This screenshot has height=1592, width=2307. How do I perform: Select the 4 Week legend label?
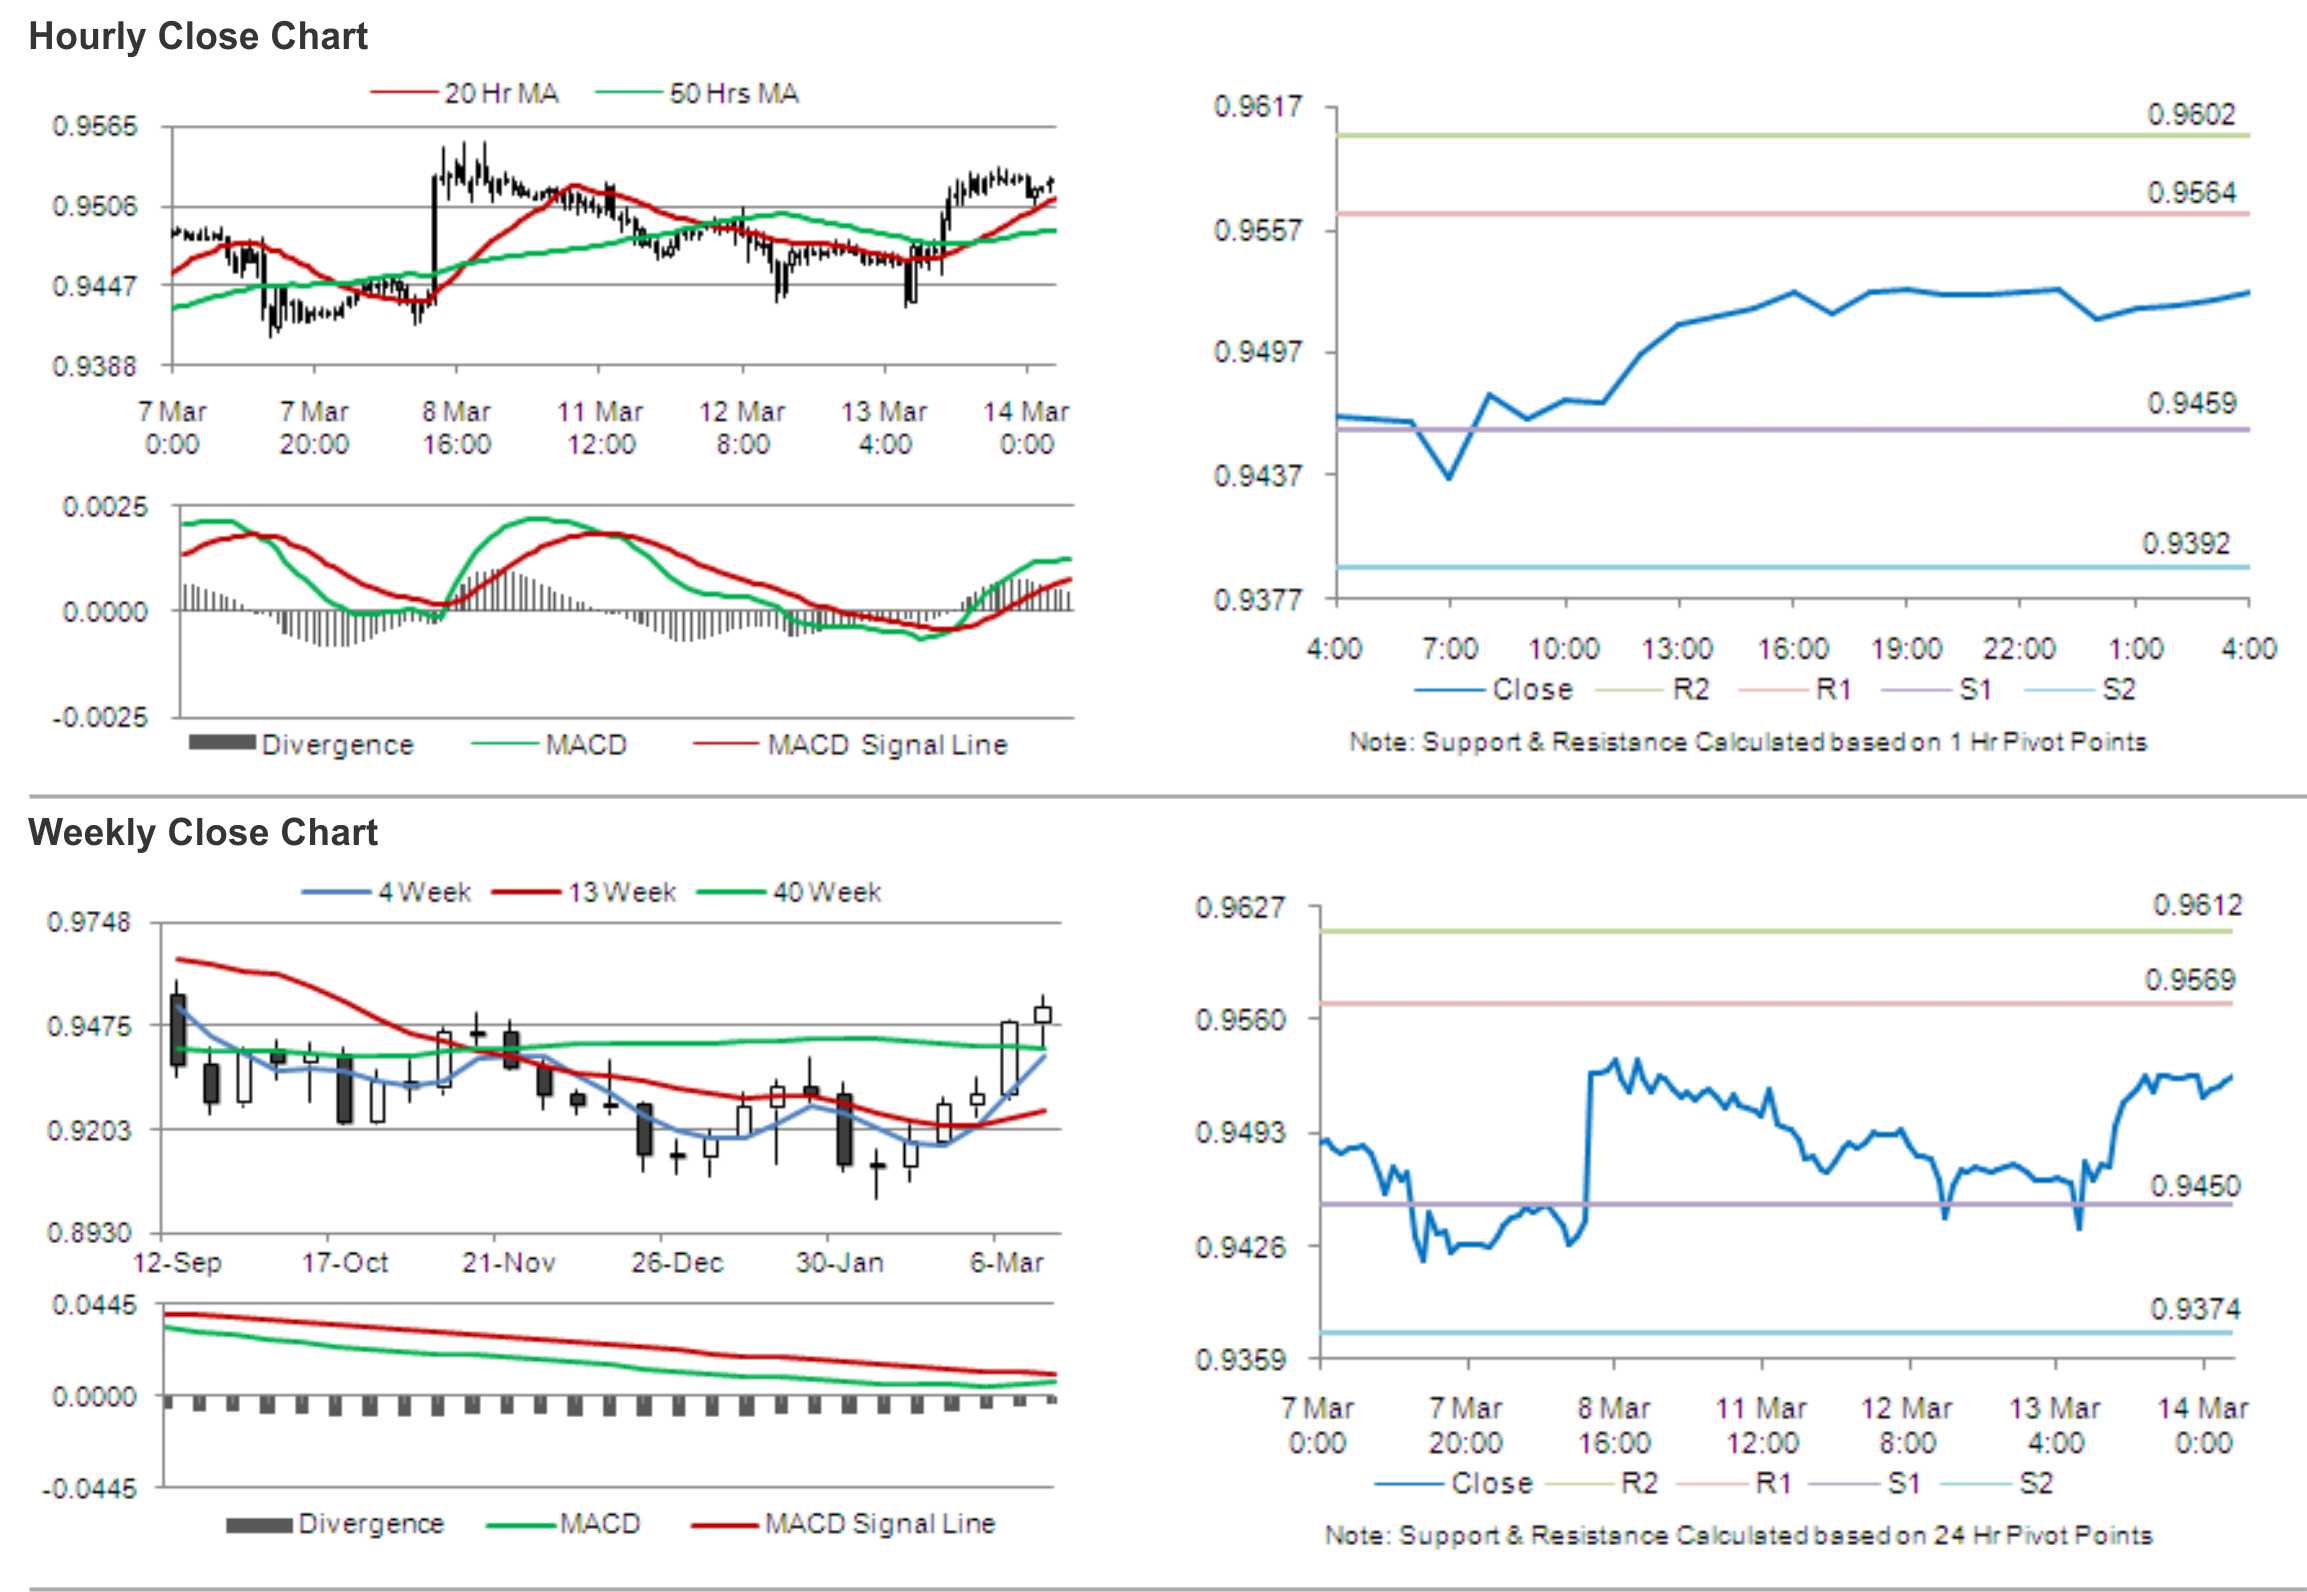click(x=424, y=892)
